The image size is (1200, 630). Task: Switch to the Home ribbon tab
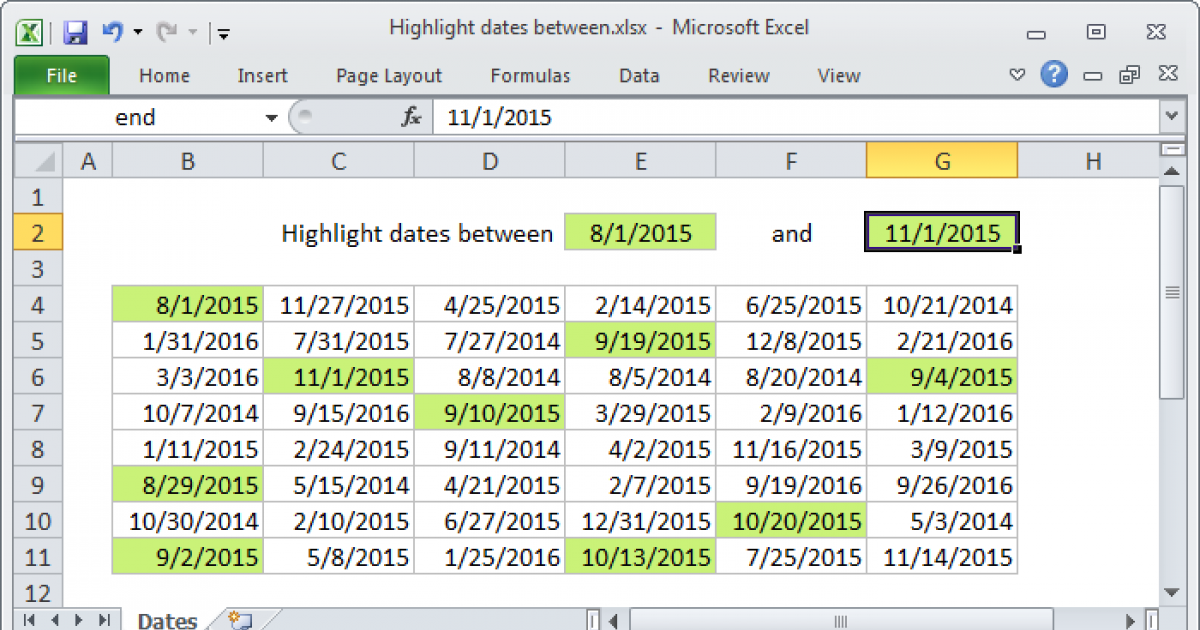click(164, 76)
